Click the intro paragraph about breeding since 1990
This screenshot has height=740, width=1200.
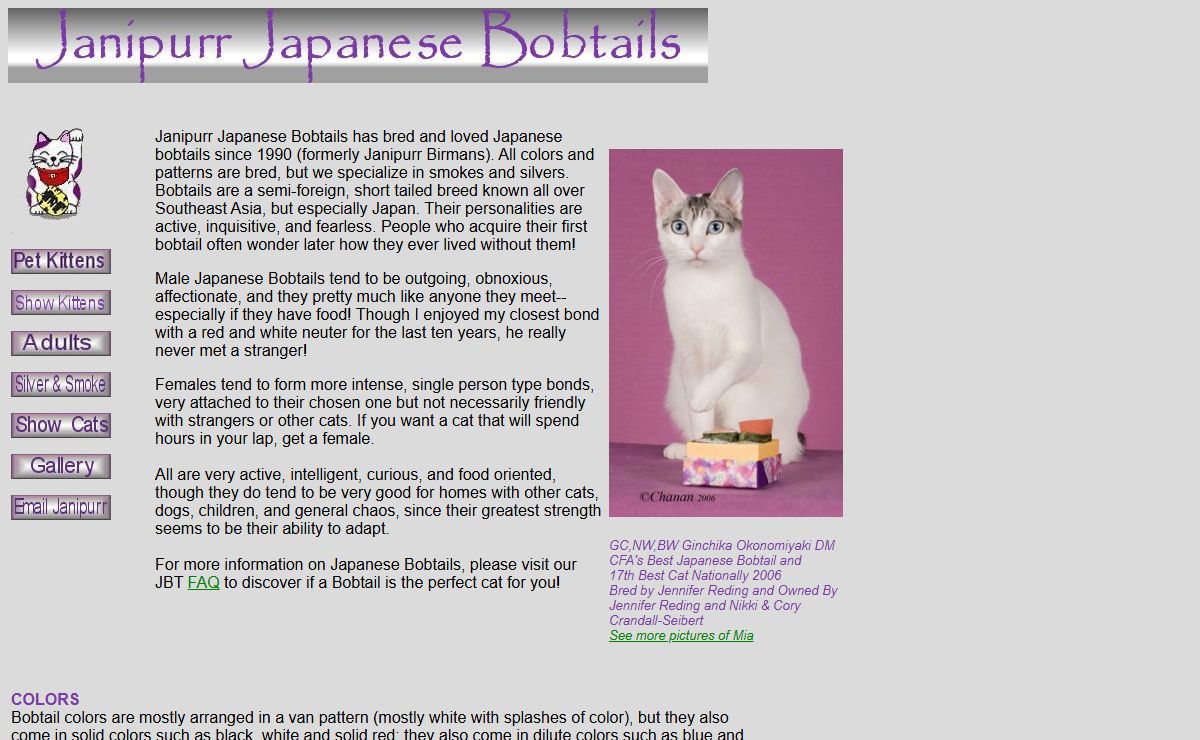374,190
